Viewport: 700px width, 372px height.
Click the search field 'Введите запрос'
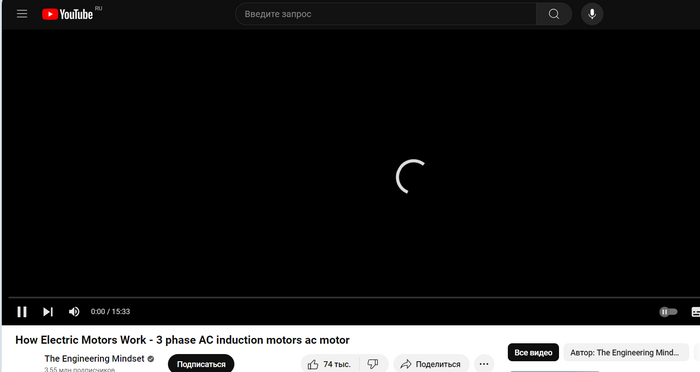coord(386,14)
